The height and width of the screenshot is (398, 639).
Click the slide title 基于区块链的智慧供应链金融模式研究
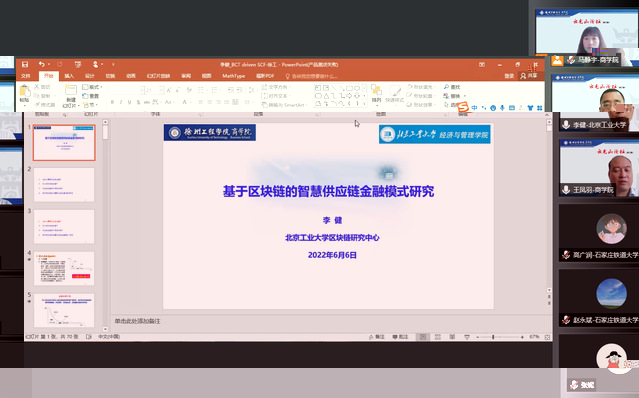328,191
